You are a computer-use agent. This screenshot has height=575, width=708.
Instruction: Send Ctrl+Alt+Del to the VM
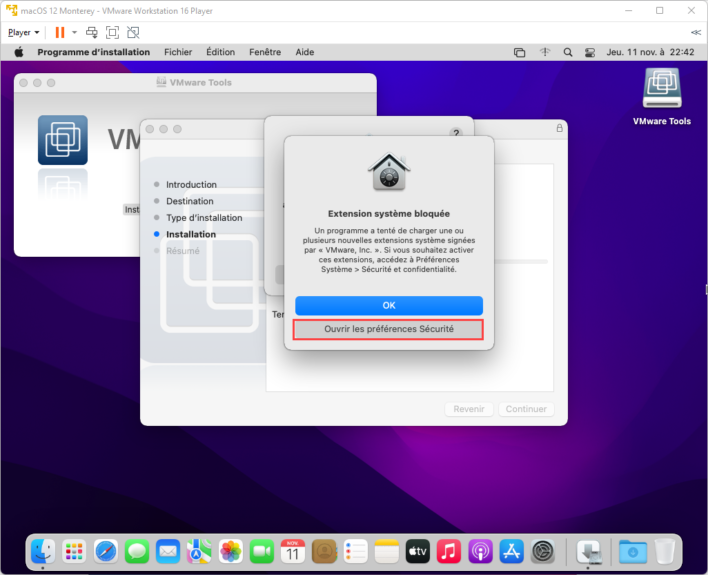[92, 33]
